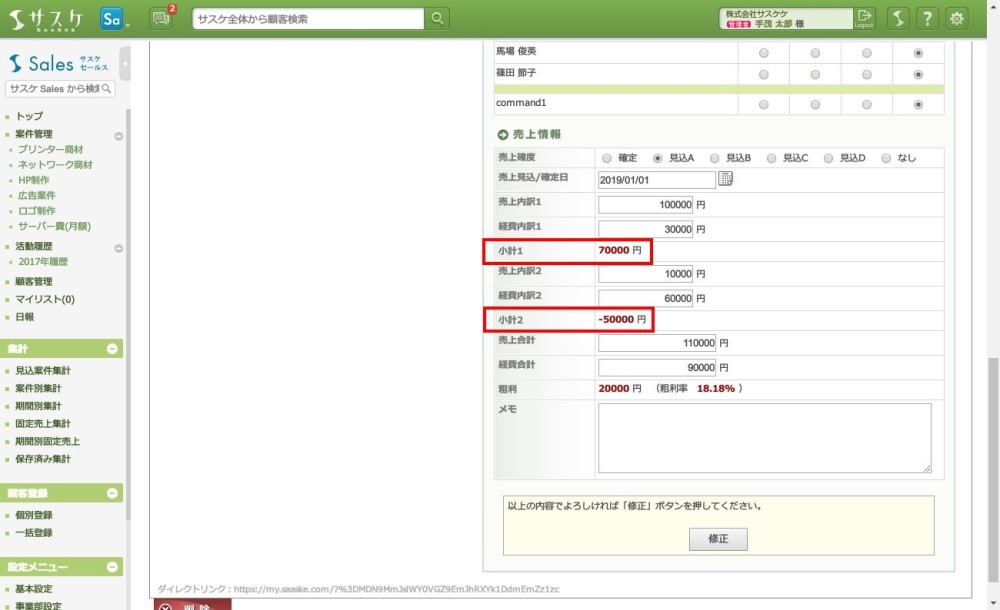Open the Sa app switcher dropdown

point(115,18)
